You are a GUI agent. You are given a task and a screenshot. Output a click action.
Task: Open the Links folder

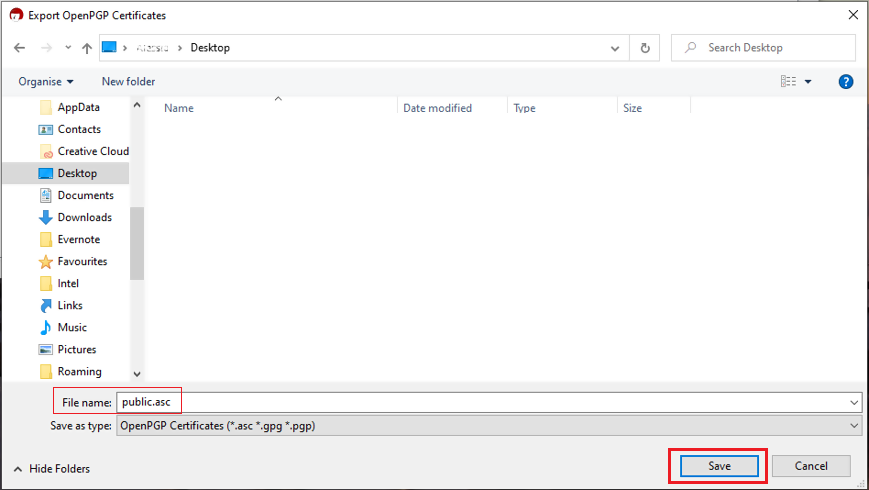coord(70,305)
